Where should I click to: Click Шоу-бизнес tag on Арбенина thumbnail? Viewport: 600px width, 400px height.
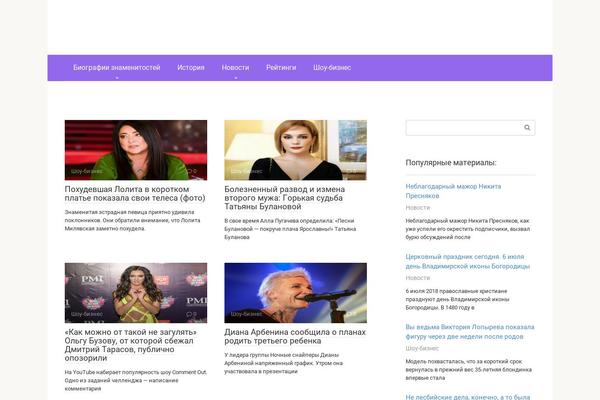click(x=246, y=314)
